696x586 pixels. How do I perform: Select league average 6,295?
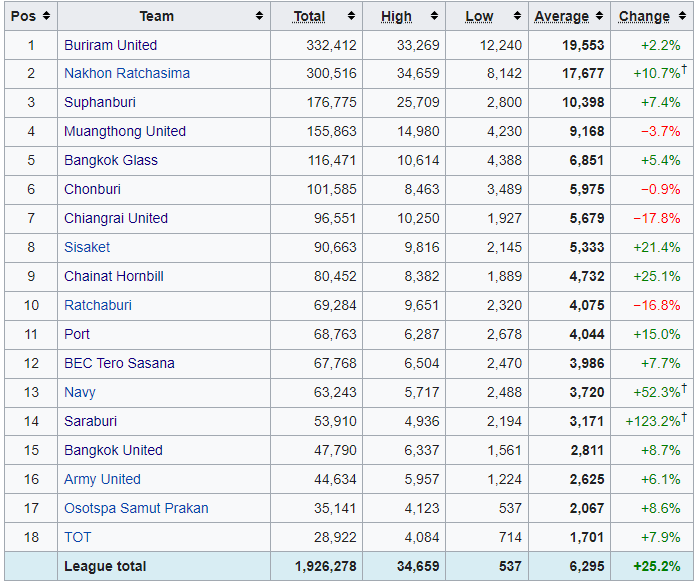click(x=587, y=566)
